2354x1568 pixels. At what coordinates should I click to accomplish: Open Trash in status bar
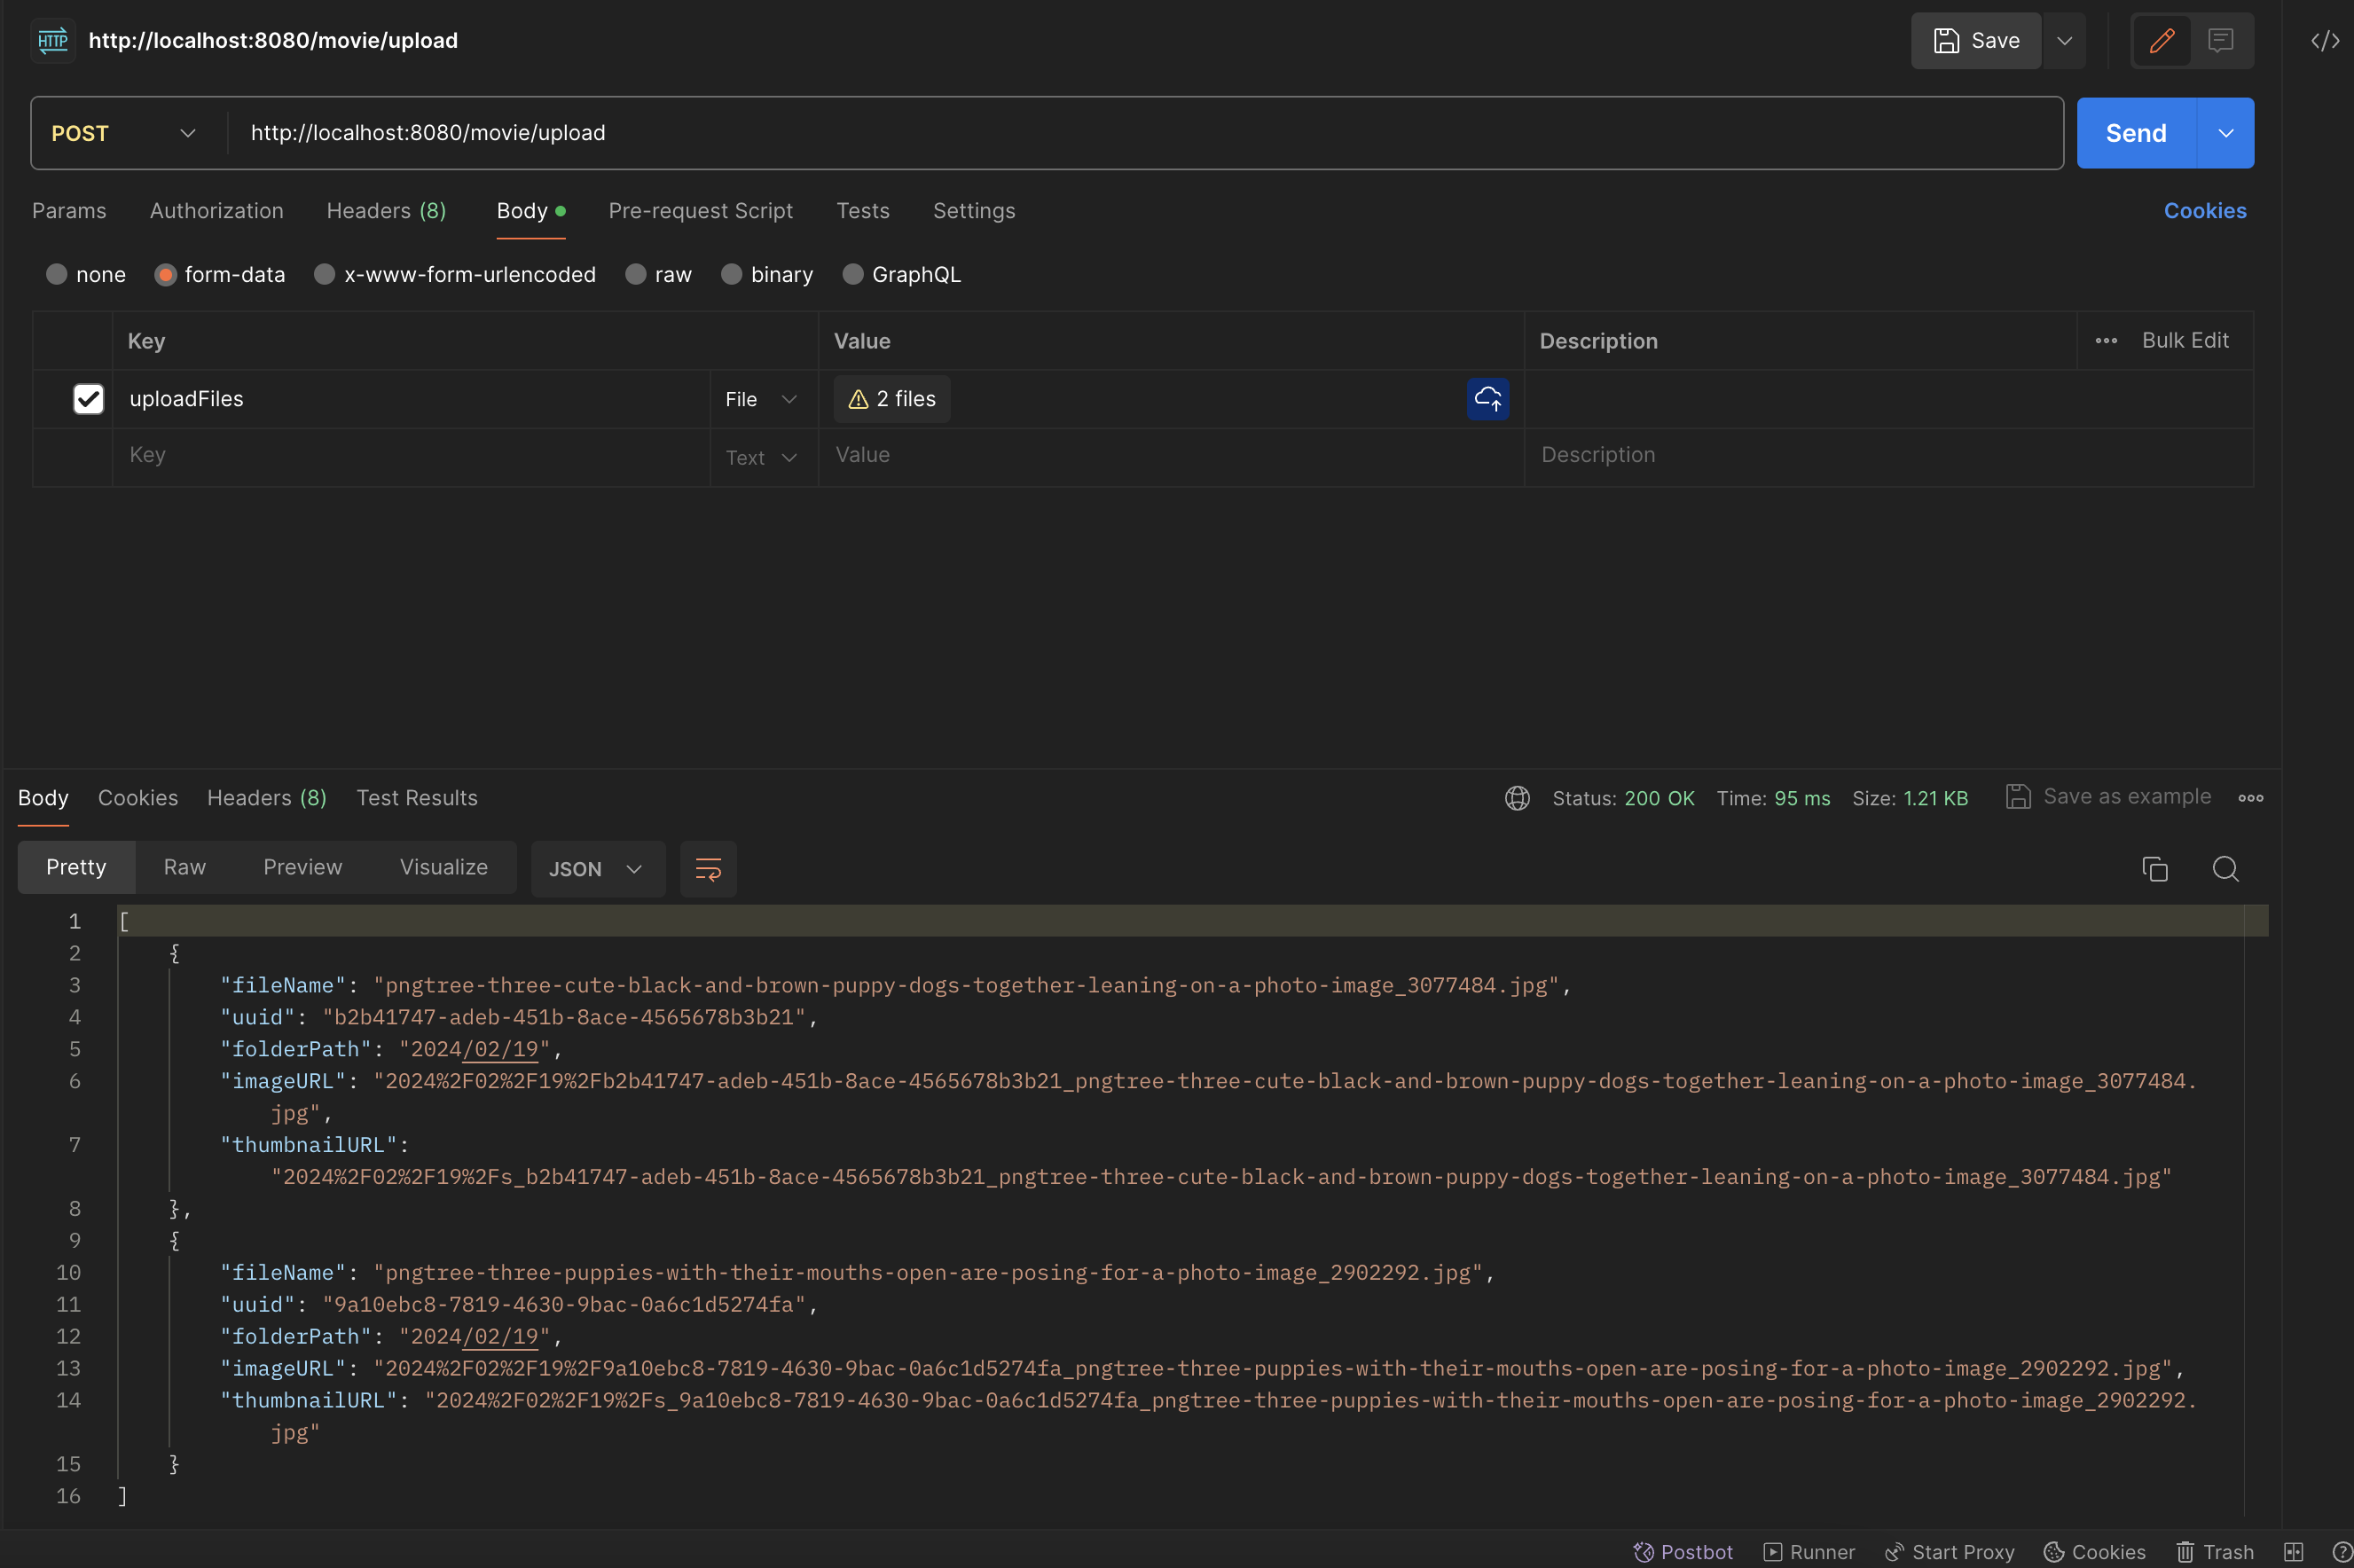(2215, 1551)
